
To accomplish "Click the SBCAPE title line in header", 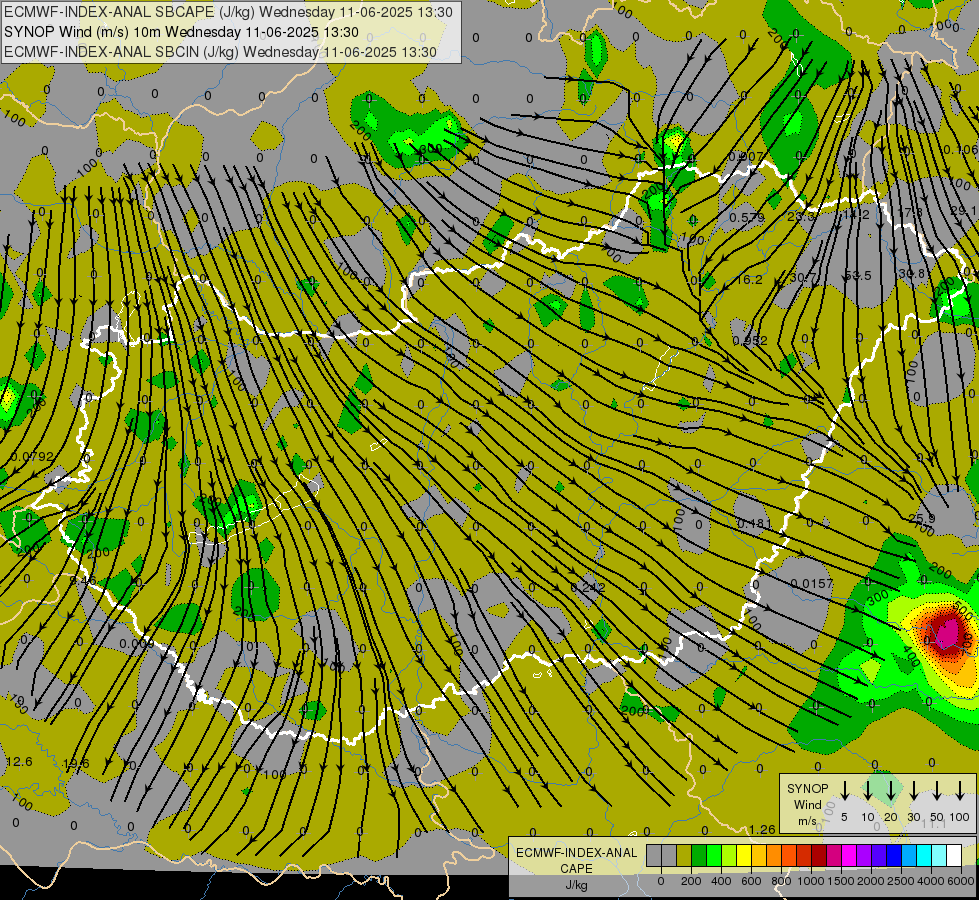I will tap(228, 12).
